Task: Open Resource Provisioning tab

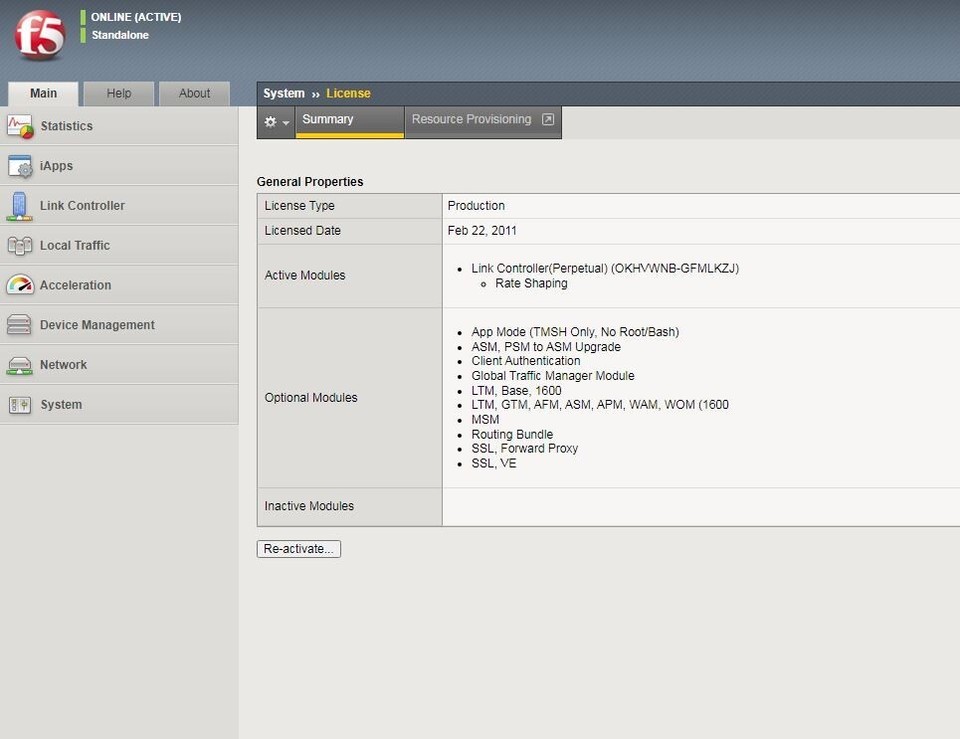Action: point(471,120)
